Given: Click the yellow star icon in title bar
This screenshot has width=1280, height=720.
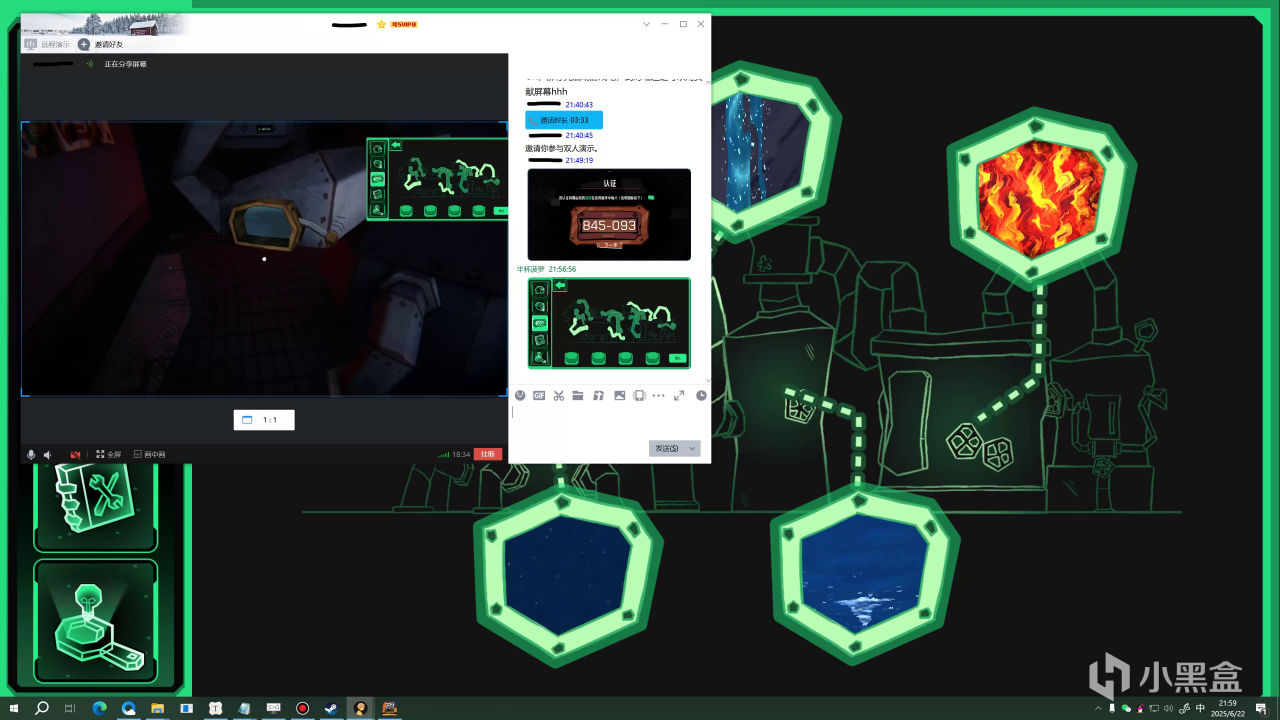Looking at the screenshot, I should (381, 24).
